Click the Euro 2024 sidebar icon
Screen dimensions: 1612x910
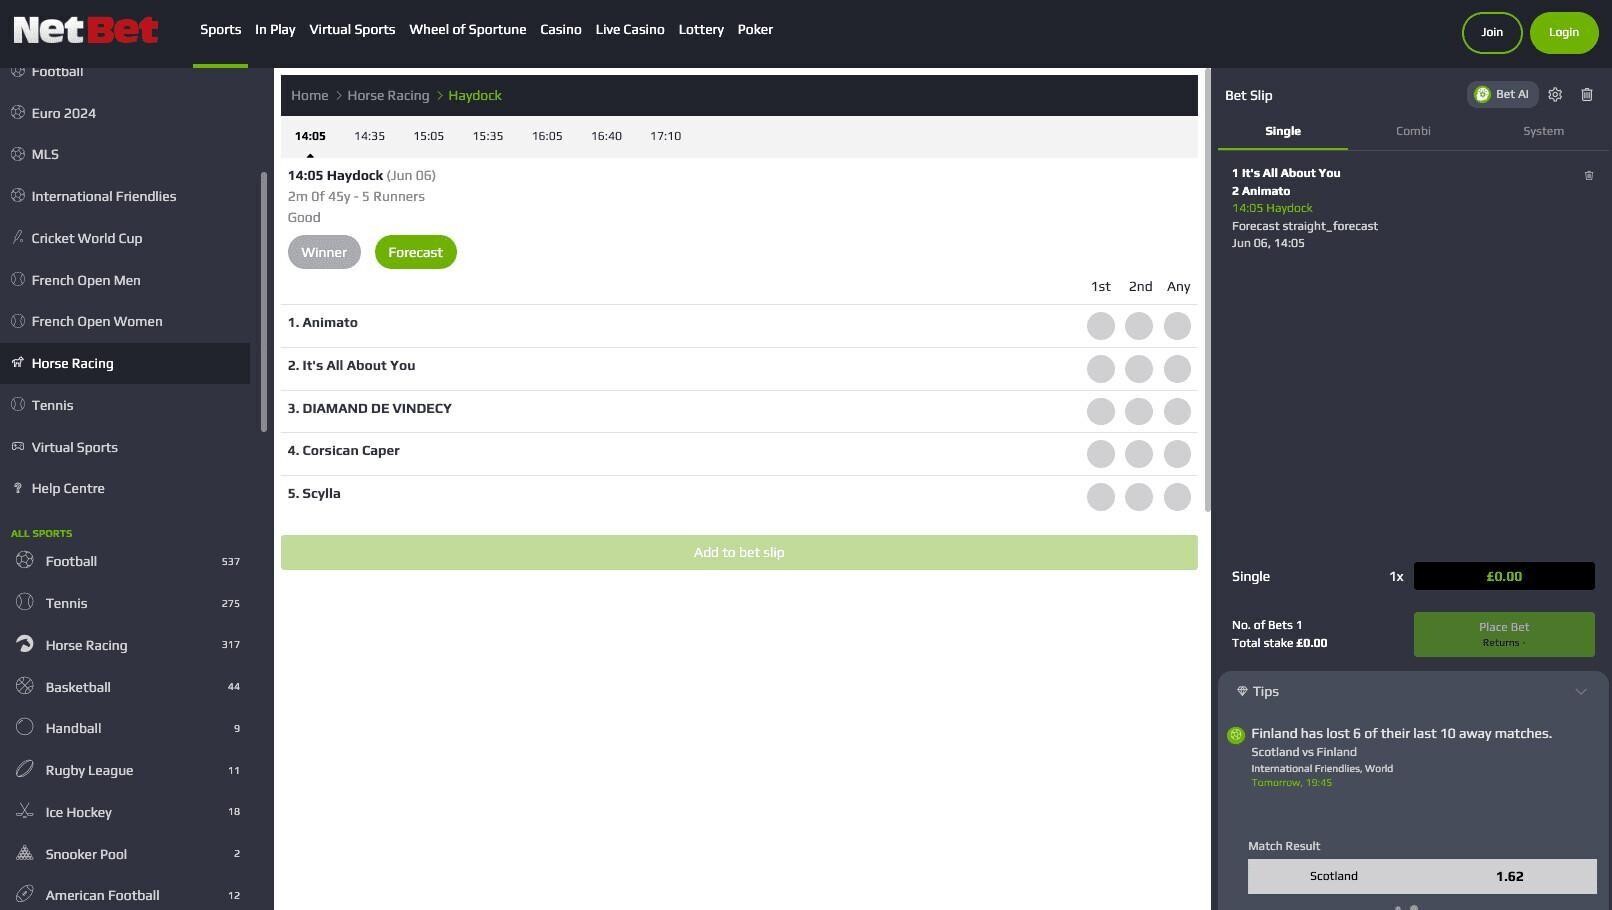[x=18, y=113]
